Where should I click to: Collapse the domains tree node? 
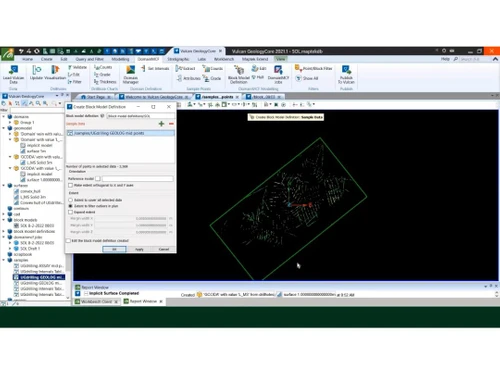[x=4, y=117]
